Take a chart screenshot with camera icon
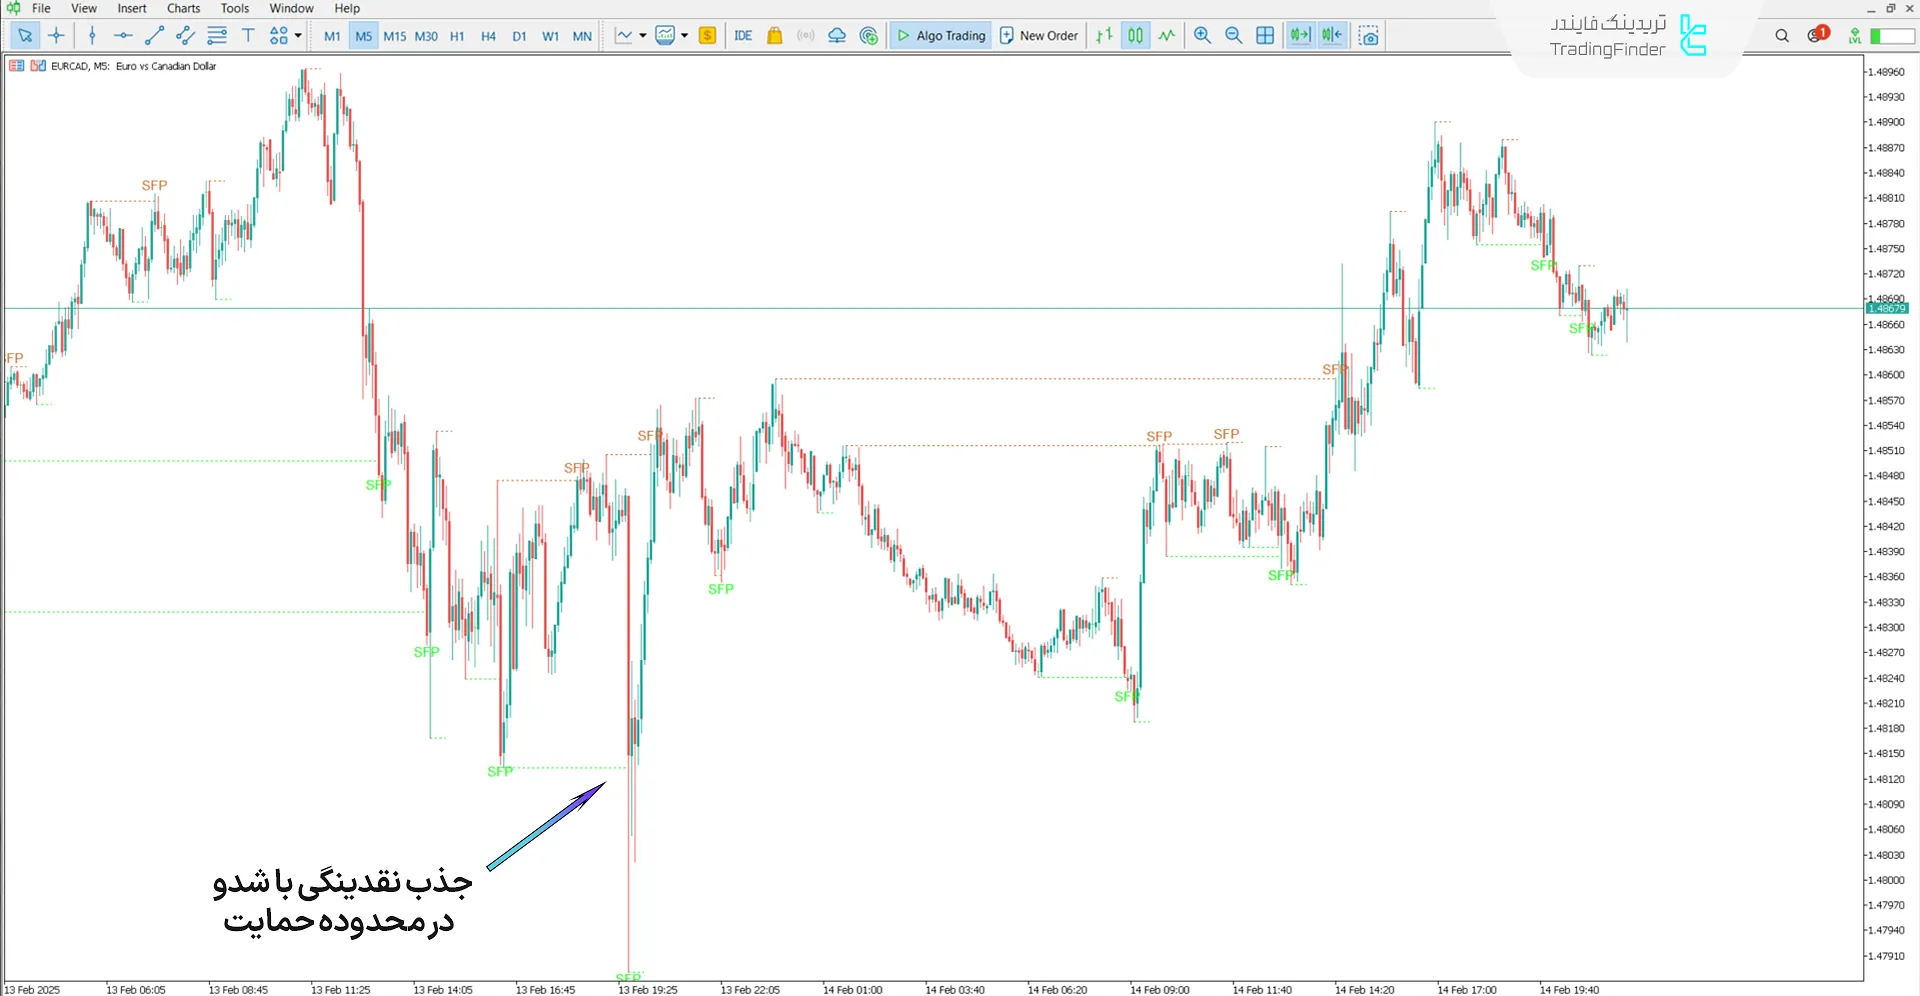The width and height of the screenshot is (1920, 996). pyautogui.click(x=1369, y=36)
